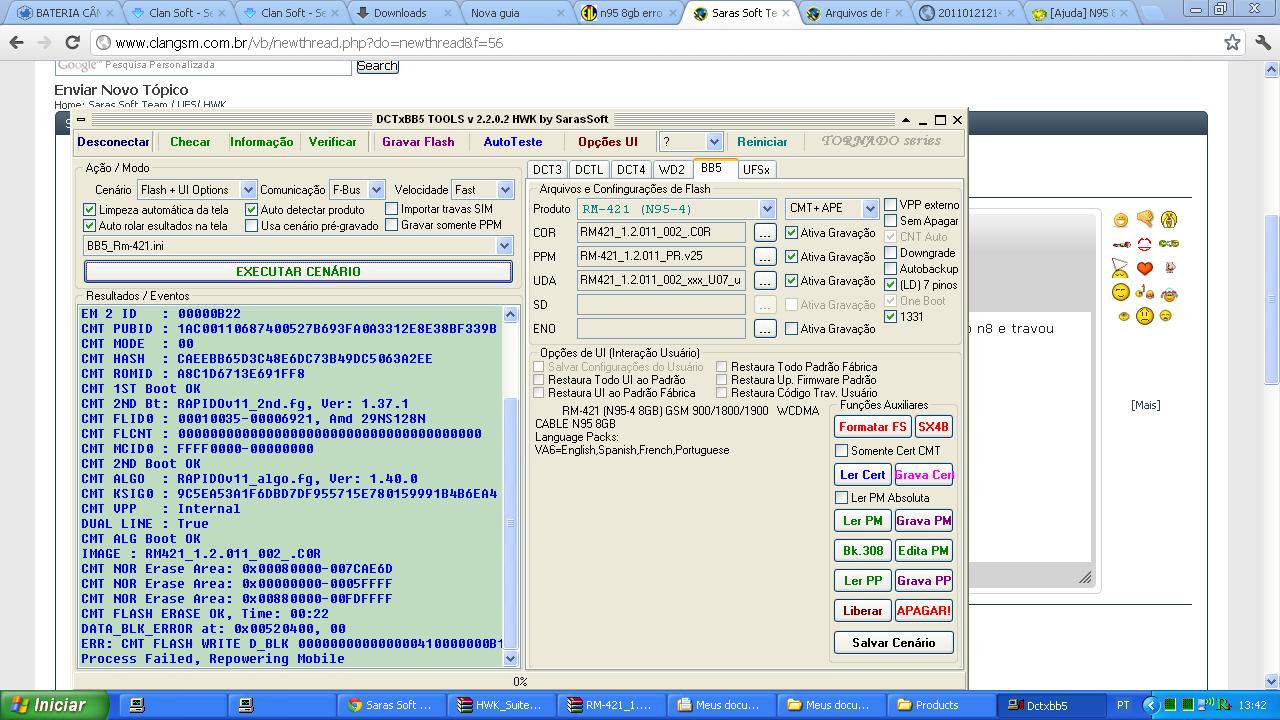Browse for the PPM flash file

pos(765,257)
